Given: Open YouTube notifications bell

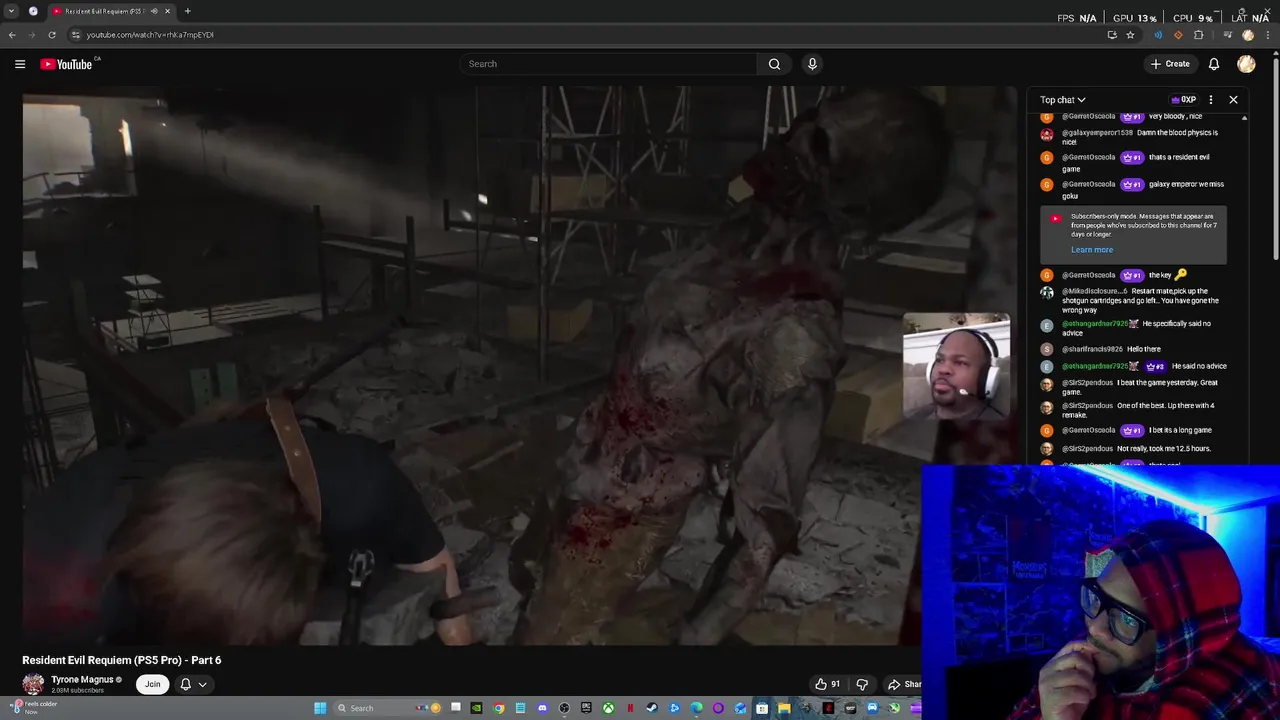Looking at the screenshot, I should tap(1213, 64).
